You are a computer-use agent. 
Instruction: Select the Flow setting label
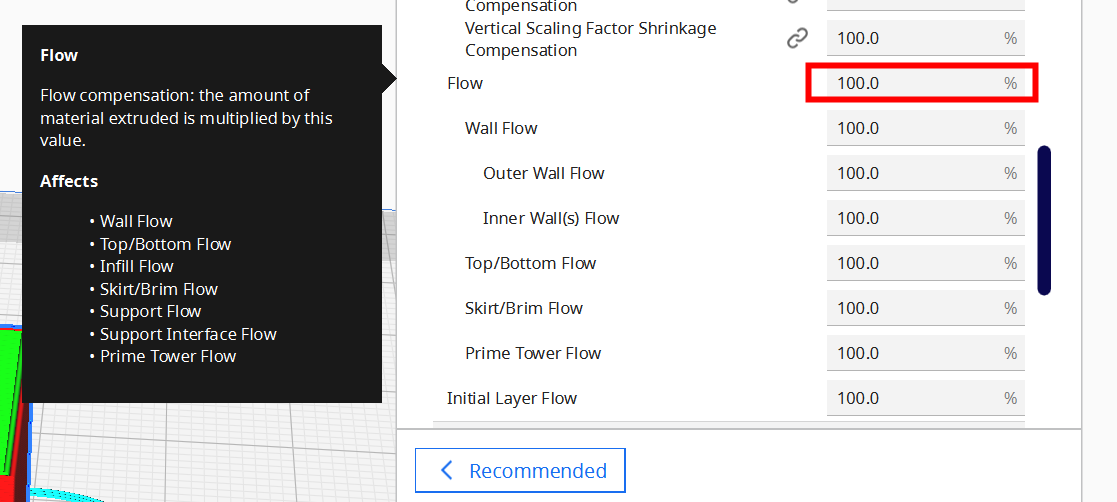tap(465, 83)
